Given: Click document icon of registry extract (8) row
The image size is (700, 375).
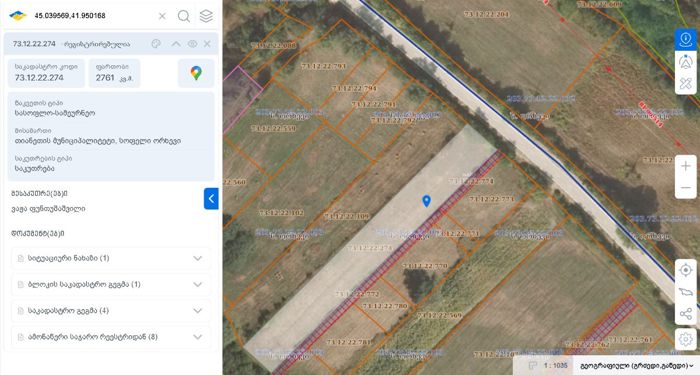Looking at the screenshot, I should pos(21,338).
